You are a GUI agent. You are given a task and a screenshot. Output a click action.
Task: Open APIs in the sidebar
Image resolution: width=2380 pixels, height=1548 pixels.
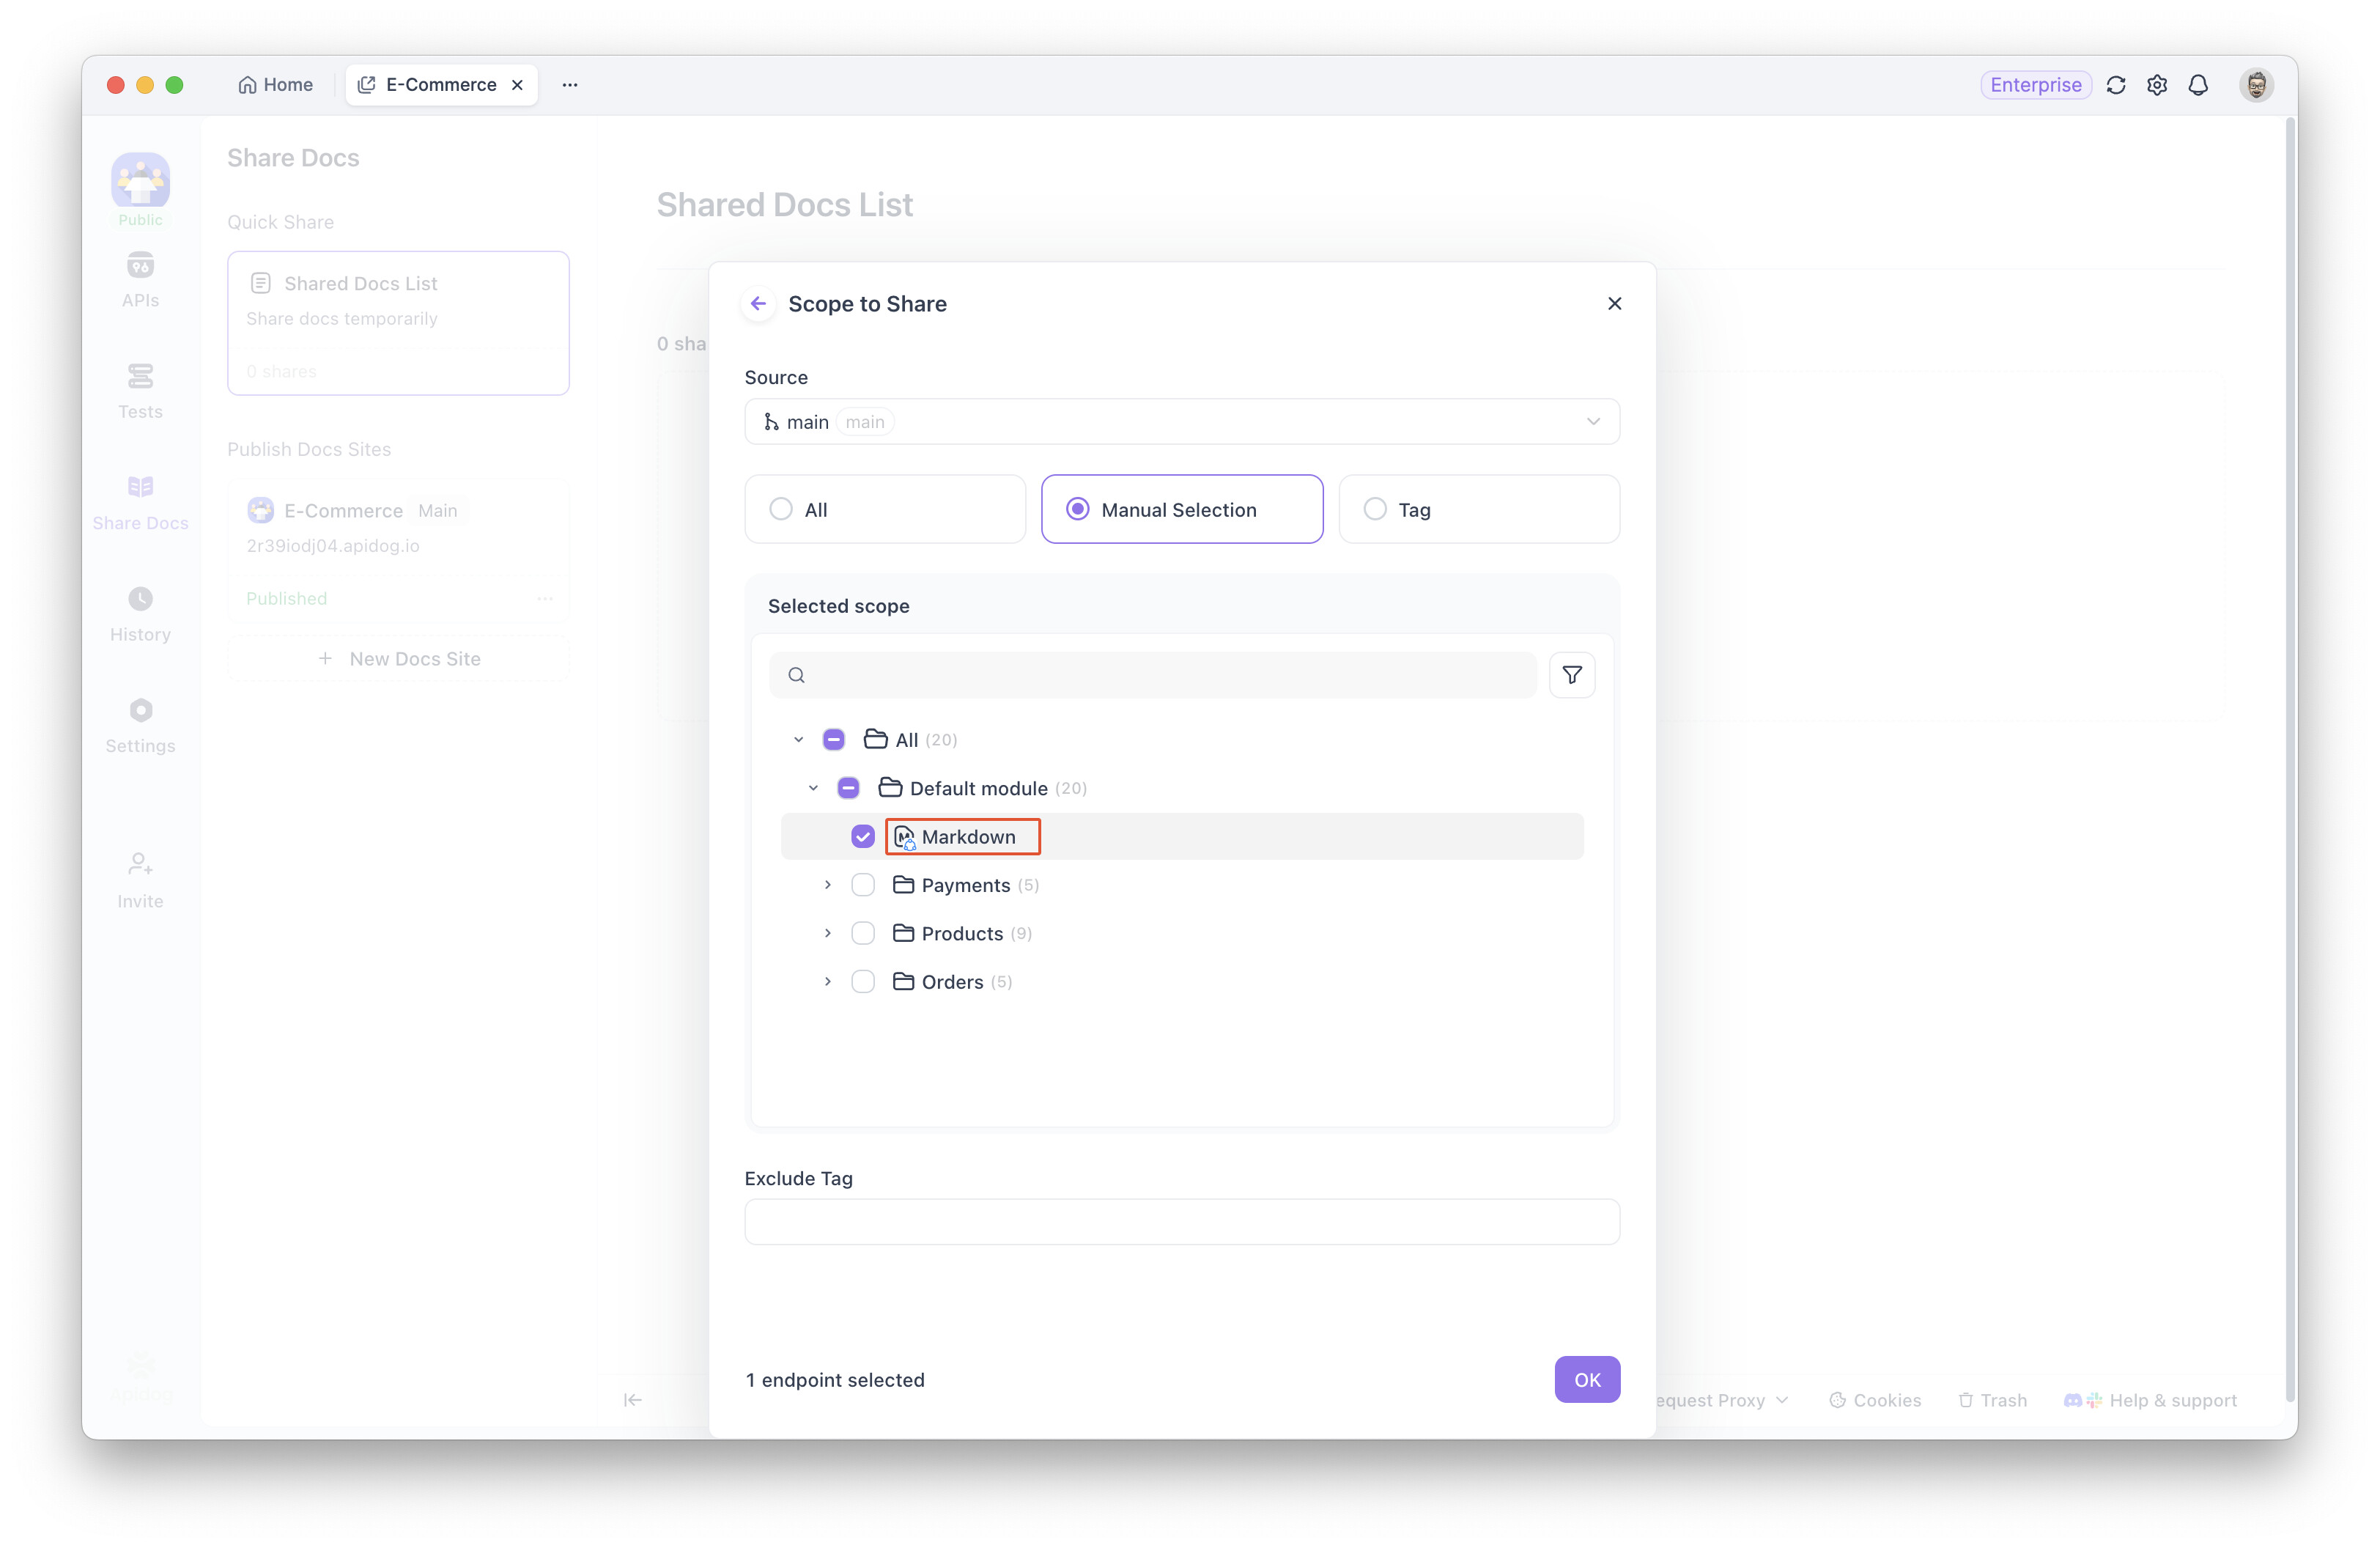tap(140, 280)
